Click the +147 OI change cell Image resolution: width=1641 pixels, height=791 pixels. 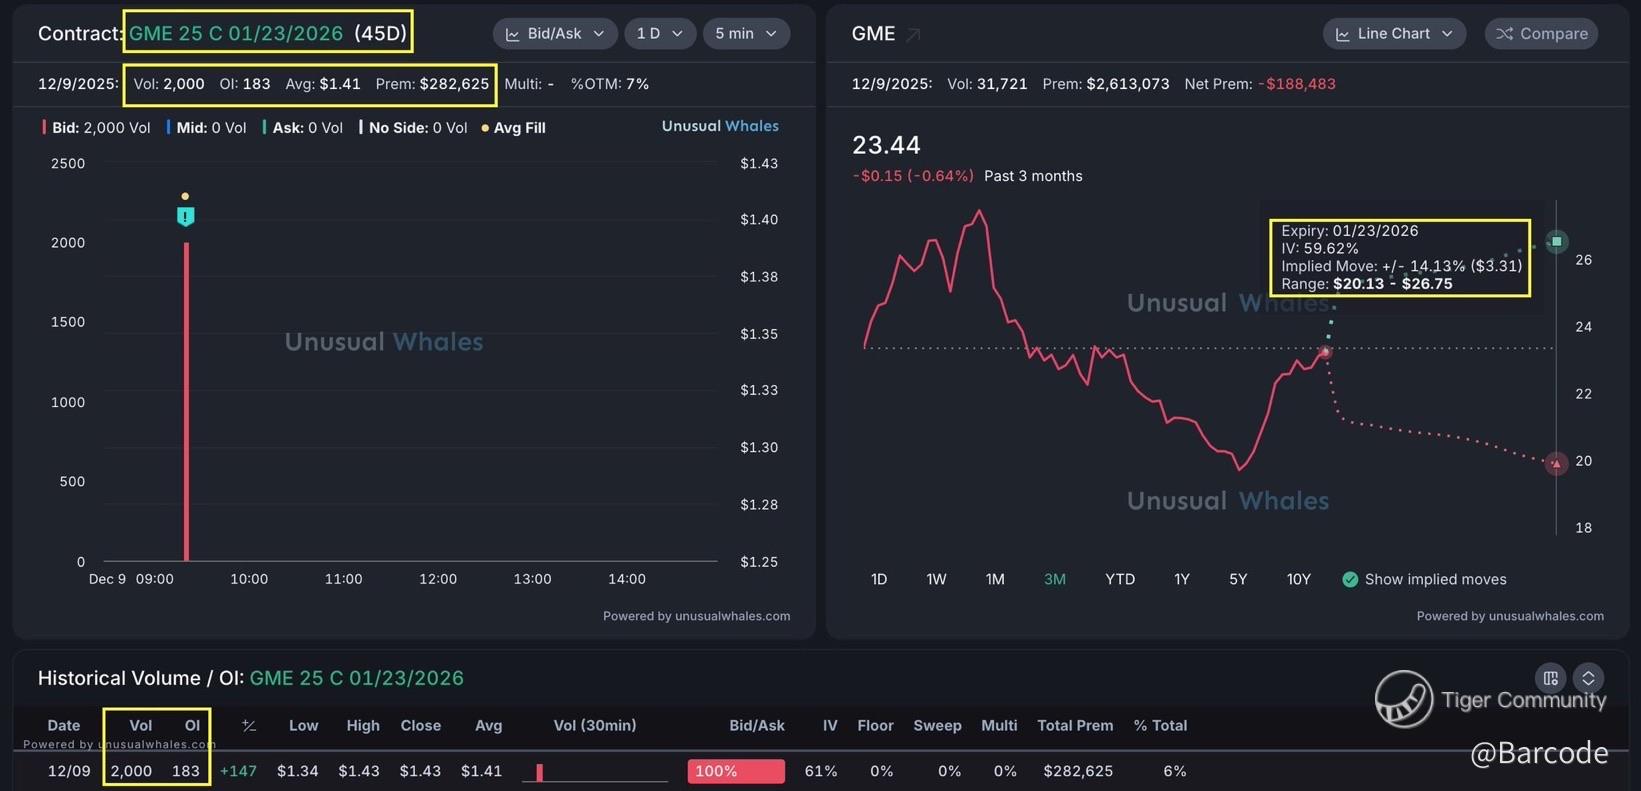click(x=238, y=771)
